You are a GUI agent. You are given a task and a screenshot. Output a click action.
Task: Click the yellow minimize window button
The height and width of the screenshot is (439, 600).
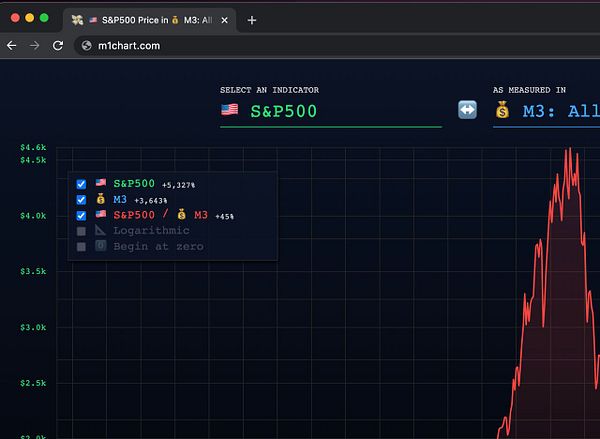[29, 18]
